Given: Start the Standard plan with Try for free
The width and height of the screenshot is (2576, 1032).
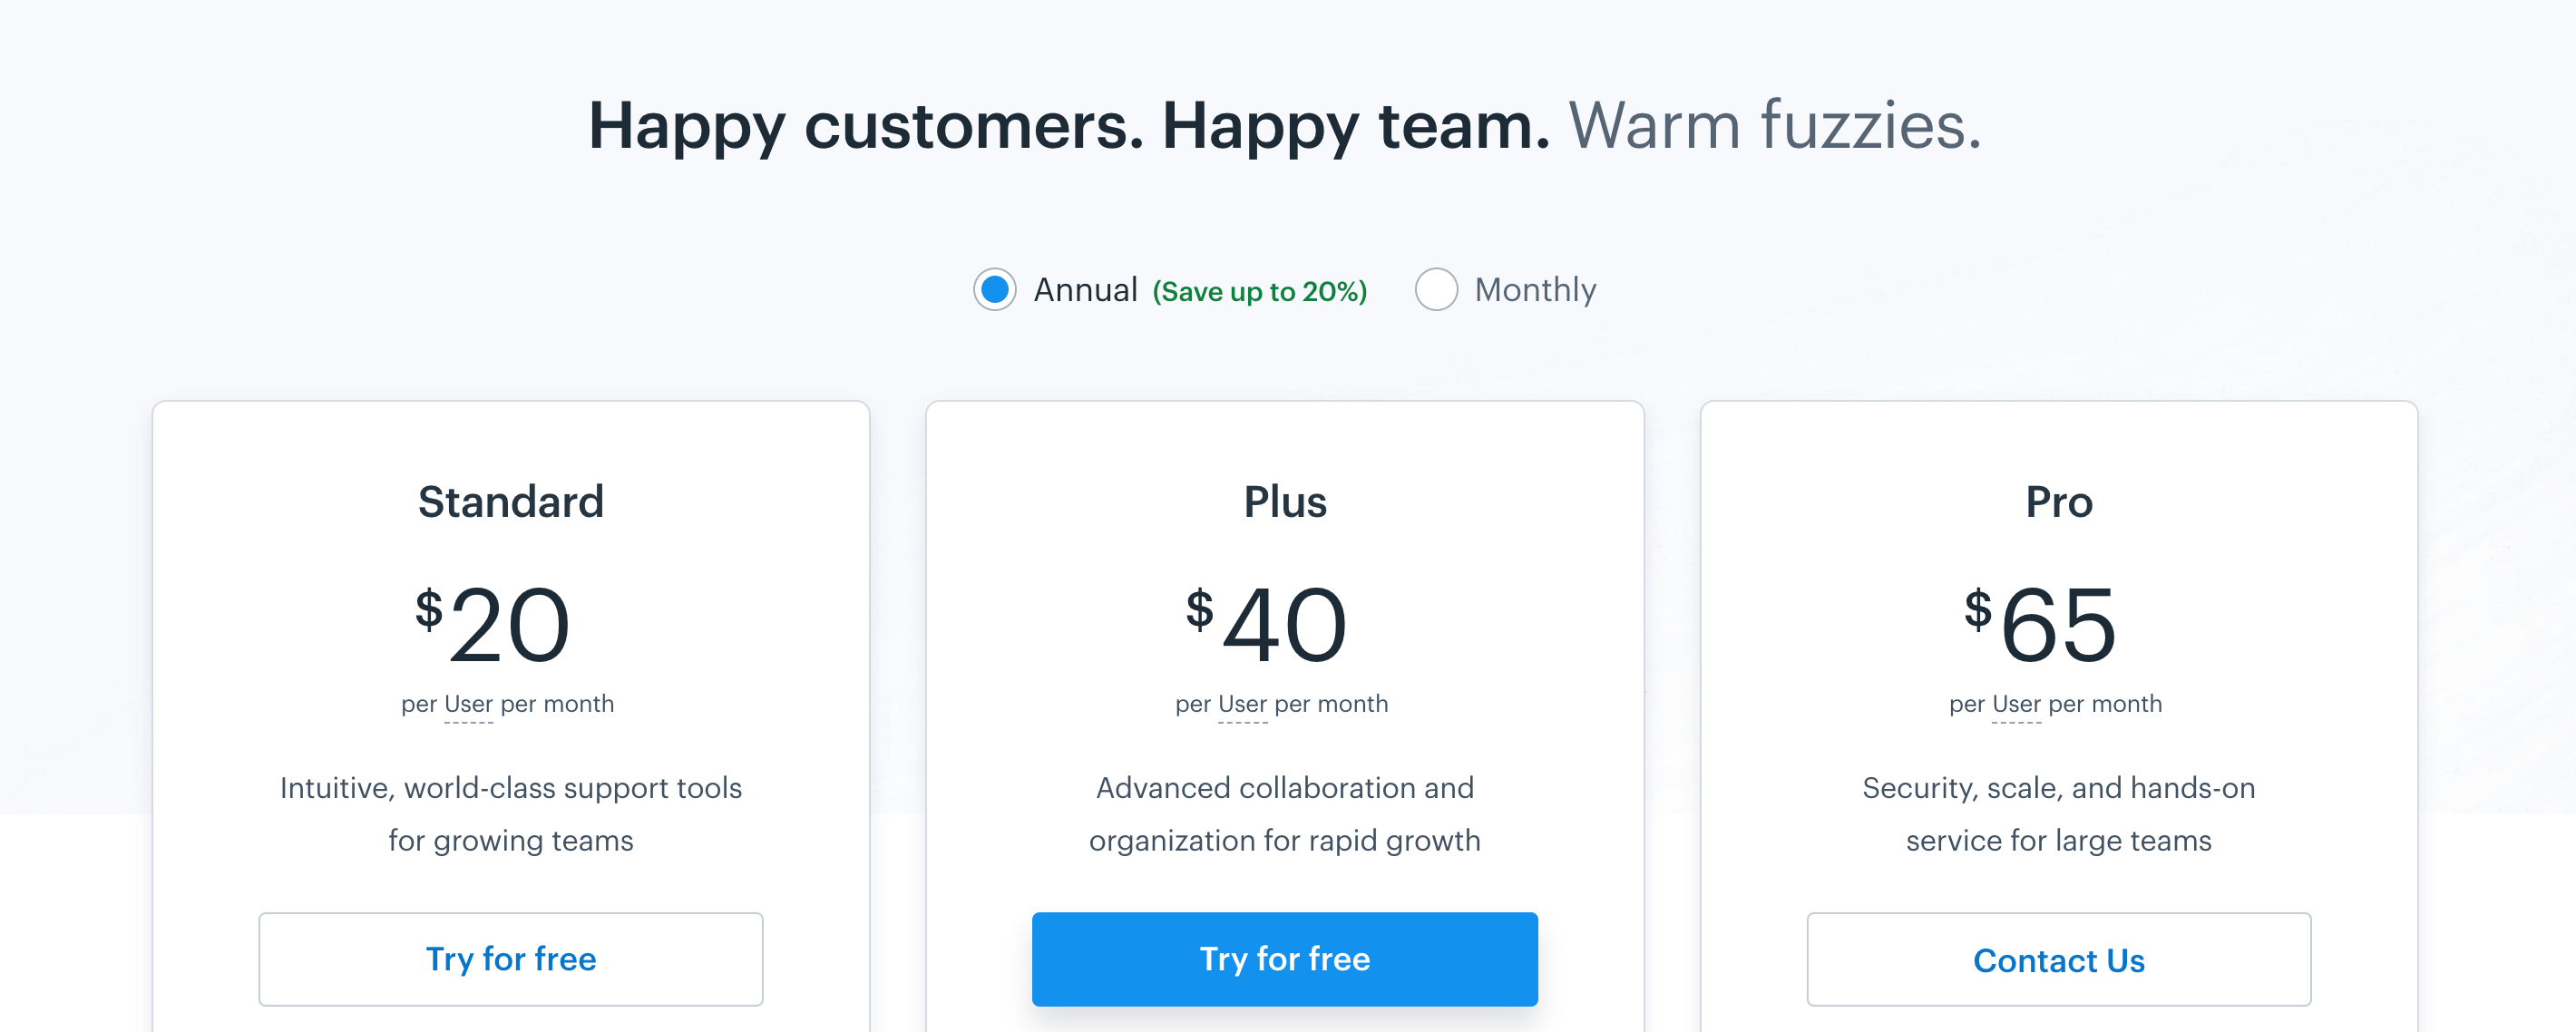Looking at the screenshot, I should (511, 959).
